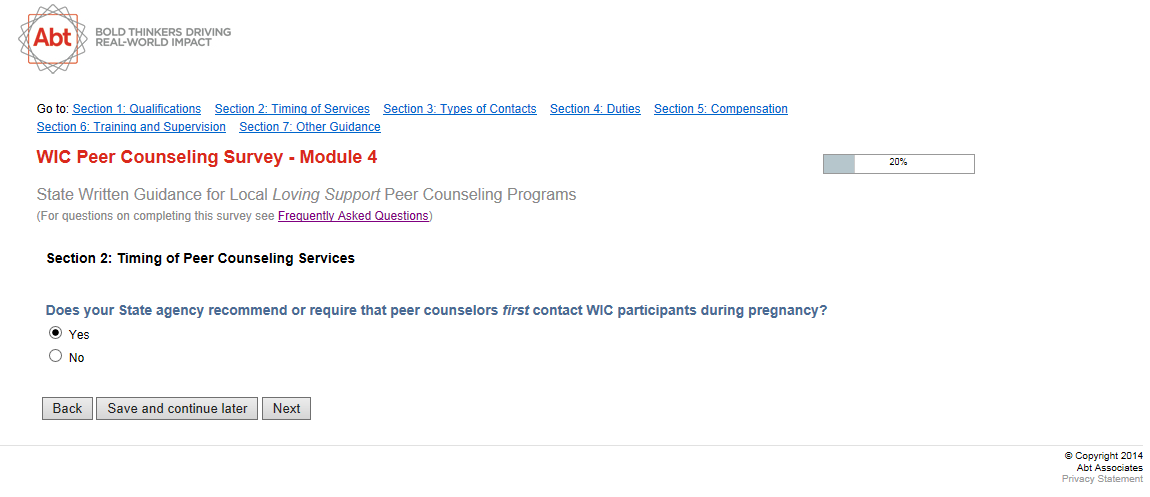Click the WIC Peer Counseling Survey title

[207, 157]
